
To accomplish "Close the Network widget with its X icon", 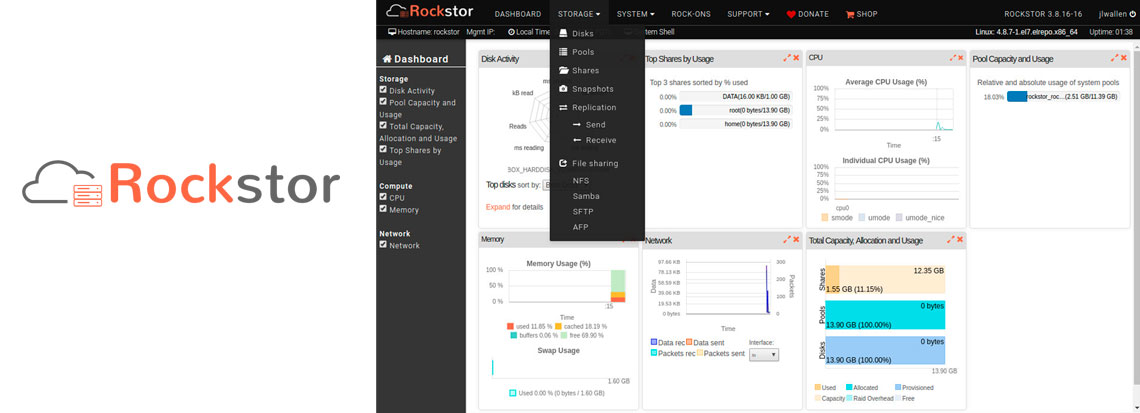I will click(x=796, y=240).
